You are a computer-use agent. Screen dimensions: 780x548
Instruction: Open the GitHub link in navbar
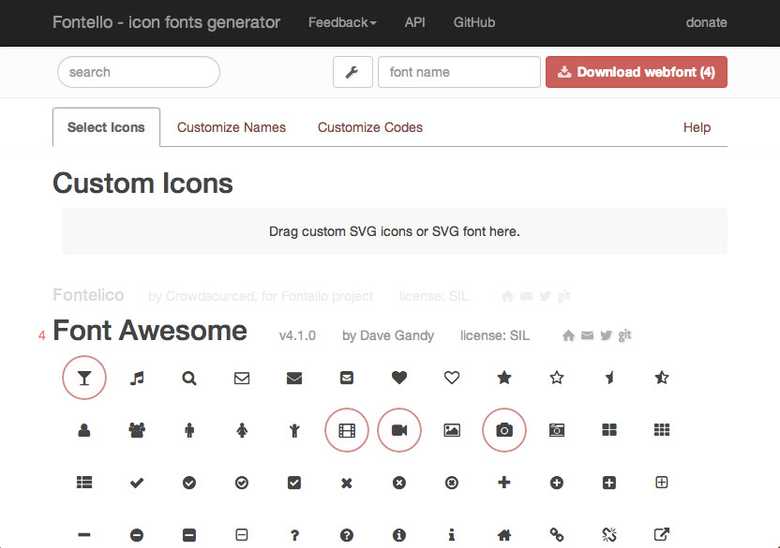[474, 22]
